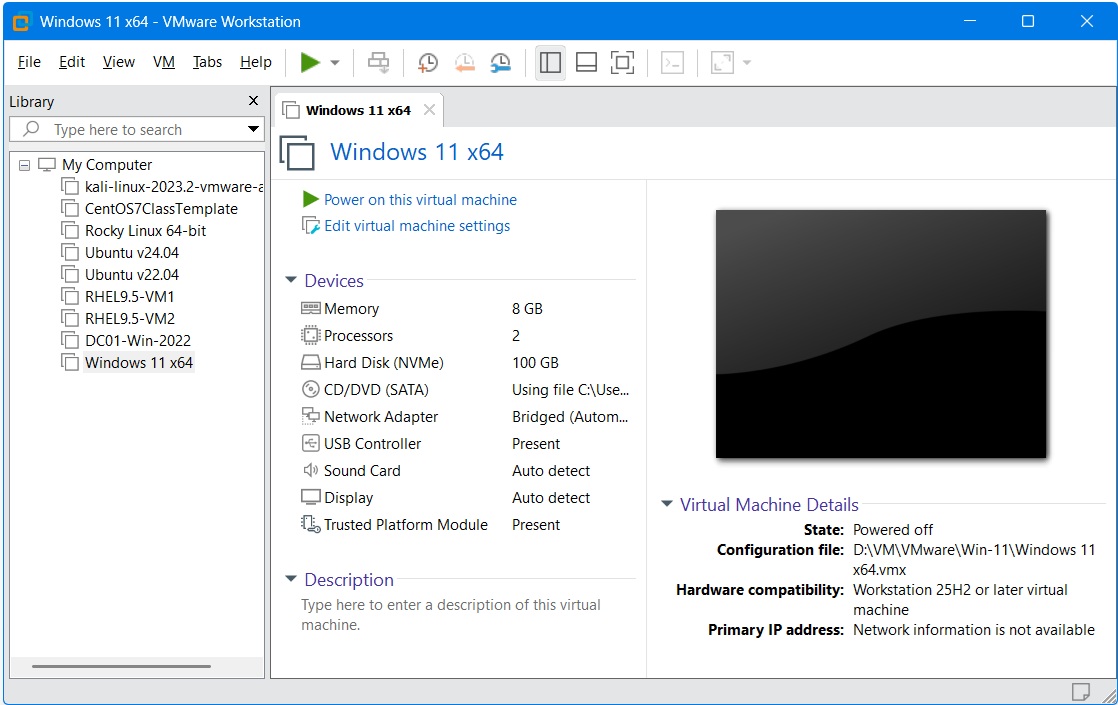1118x705 pixels.
Task: Select Rocky Linux 64-bit VM
Action: pos(145,231)
